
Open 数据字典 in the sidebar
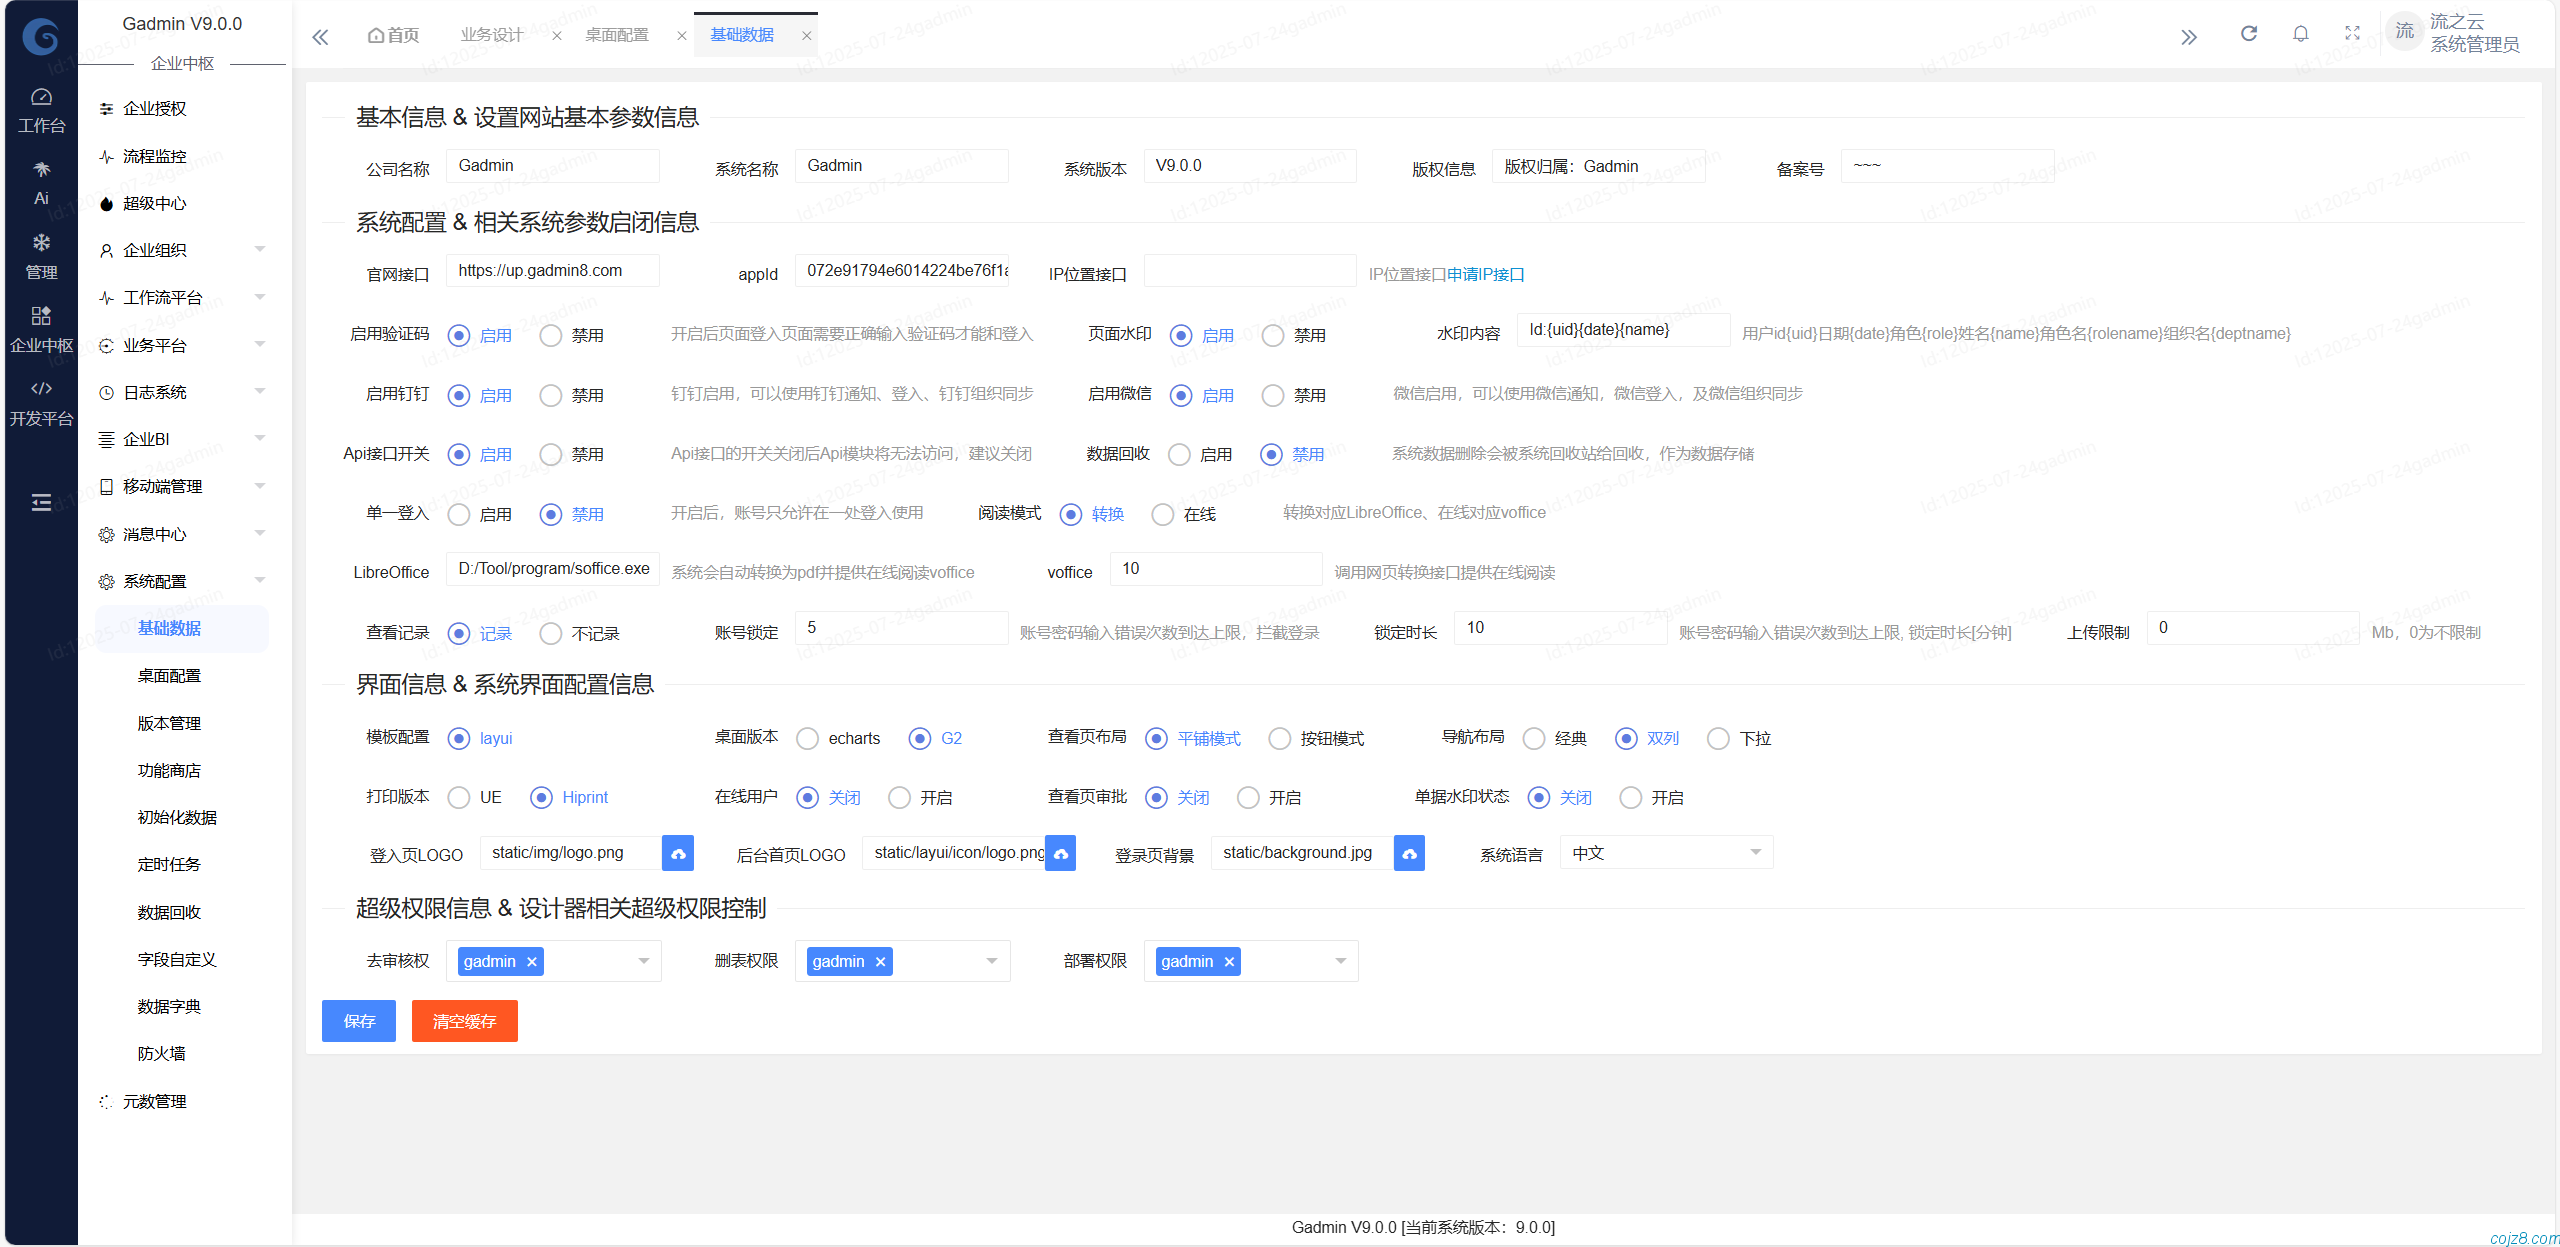click(169, 1006)
